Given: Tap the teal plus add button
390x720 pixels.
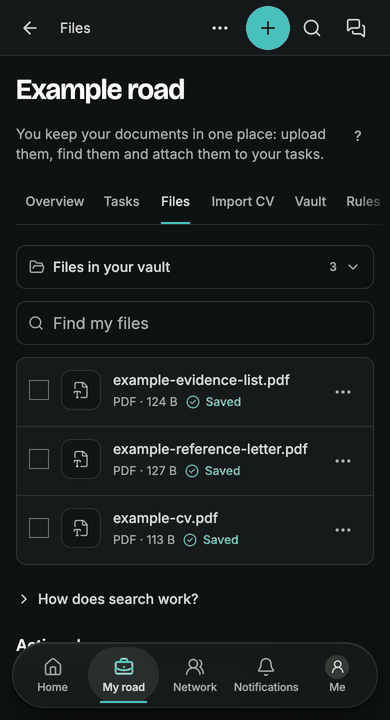Looking at the screenshot, I should (268, 28).
